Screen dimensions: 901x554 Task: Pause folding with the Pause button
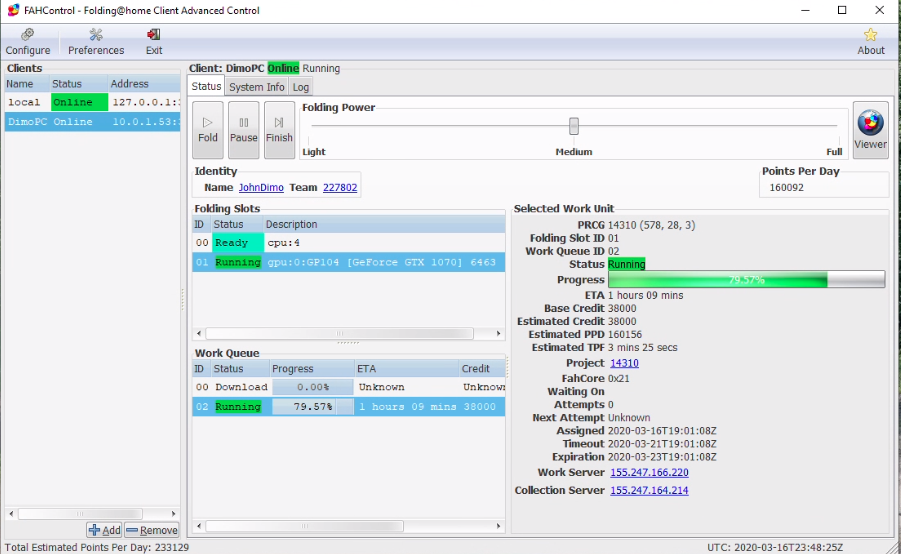pyautogui.click(x=244, y=130)
